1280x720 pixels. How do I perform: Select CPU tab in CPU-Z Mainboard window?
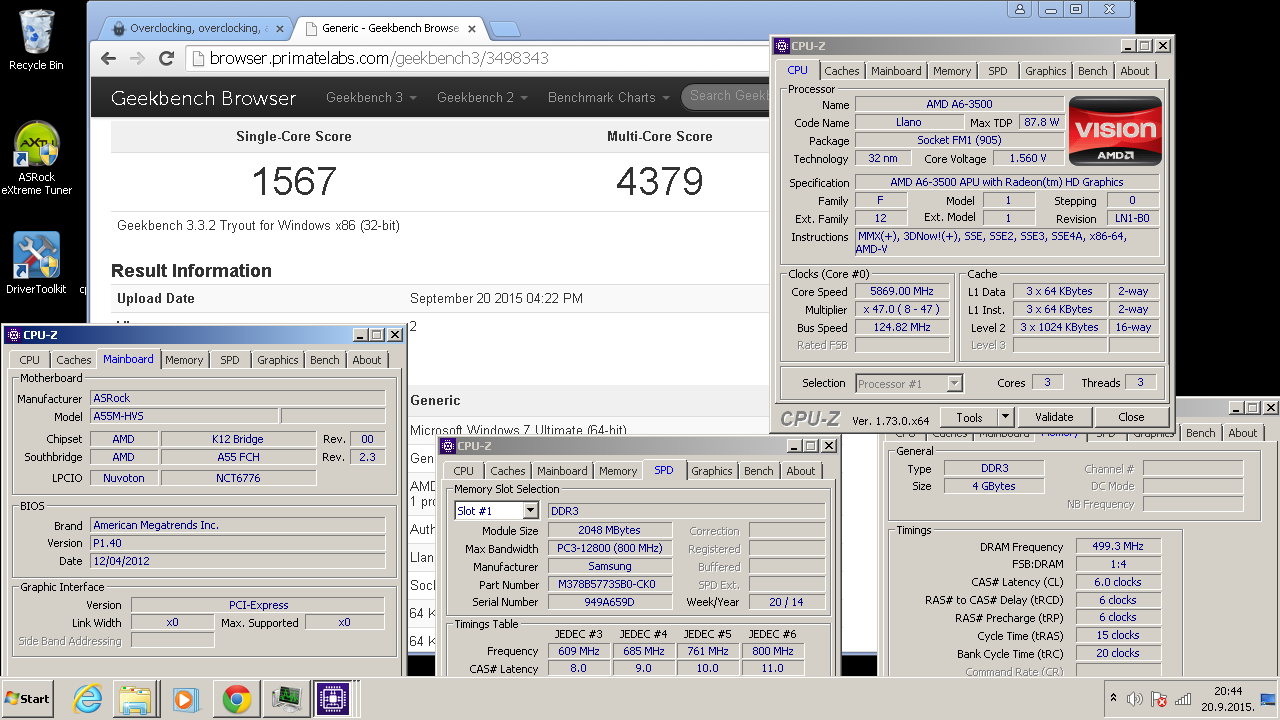(x=30, y=360)
